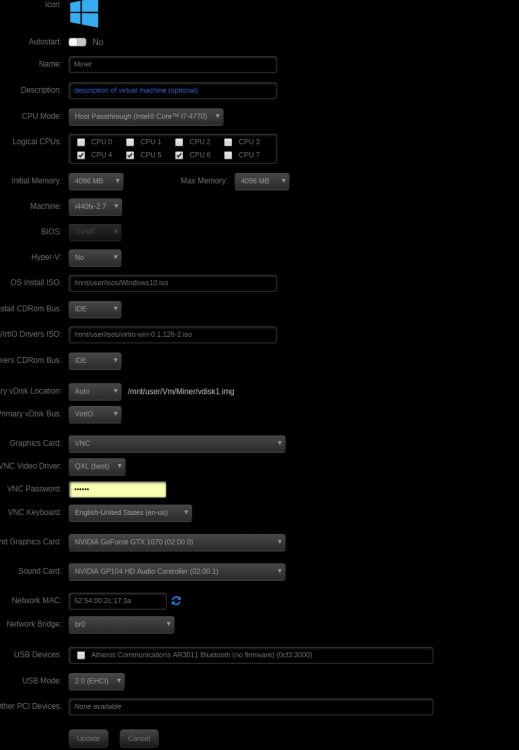519x750 pixels.
Task: Click the Network MAC address field
Action: click(x=118, y=601)
